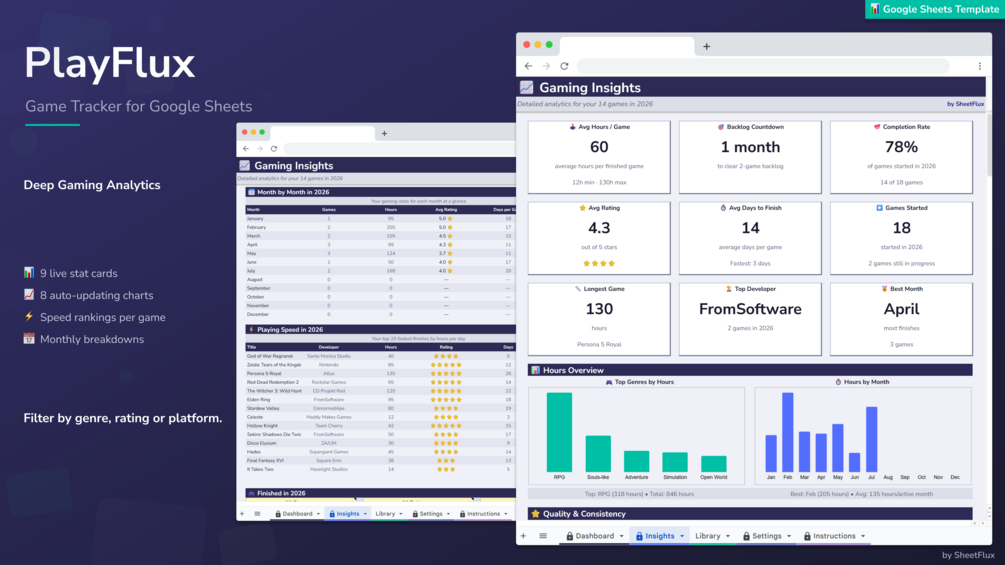Expand Dashboard tab dropdown arrow, rear window

(318, 514)
